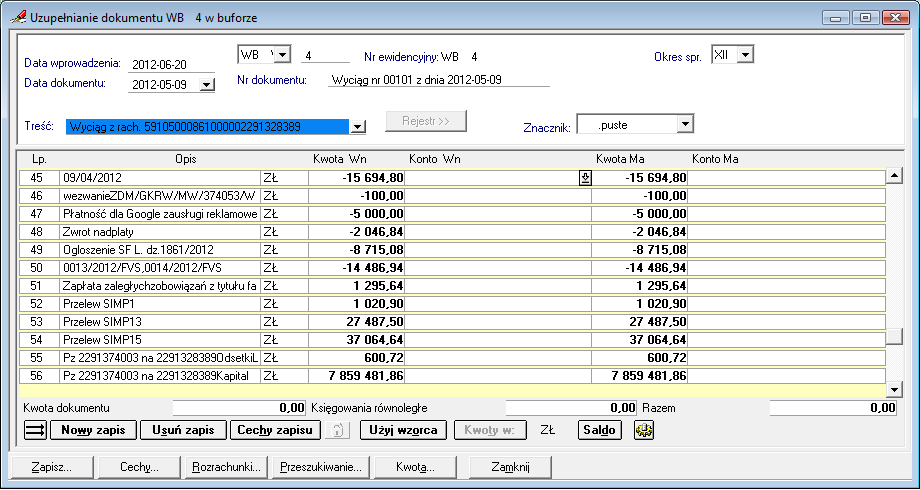Image resolution: width=920 pixels, height=490 pixels.
Task: Click the table scrollbar down arrow
Action: pos(894,388)
